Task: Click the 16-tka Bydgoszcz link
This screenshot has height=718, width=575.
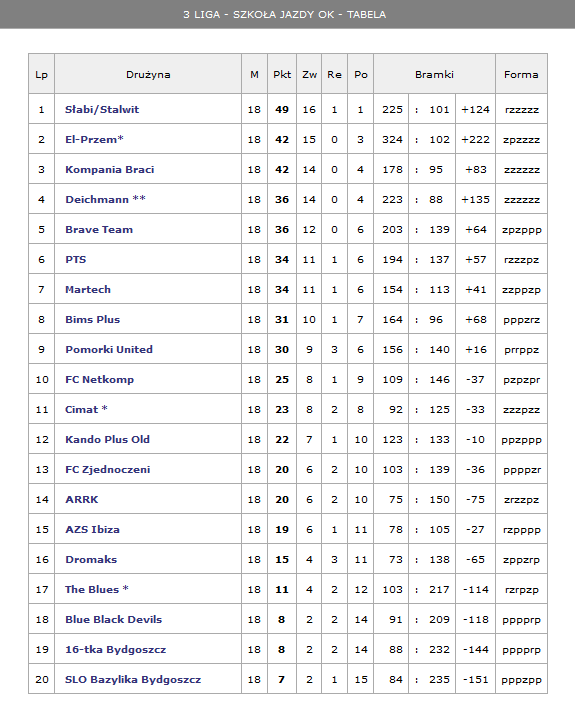Action: pyautogui.click(x=115, y=649)
